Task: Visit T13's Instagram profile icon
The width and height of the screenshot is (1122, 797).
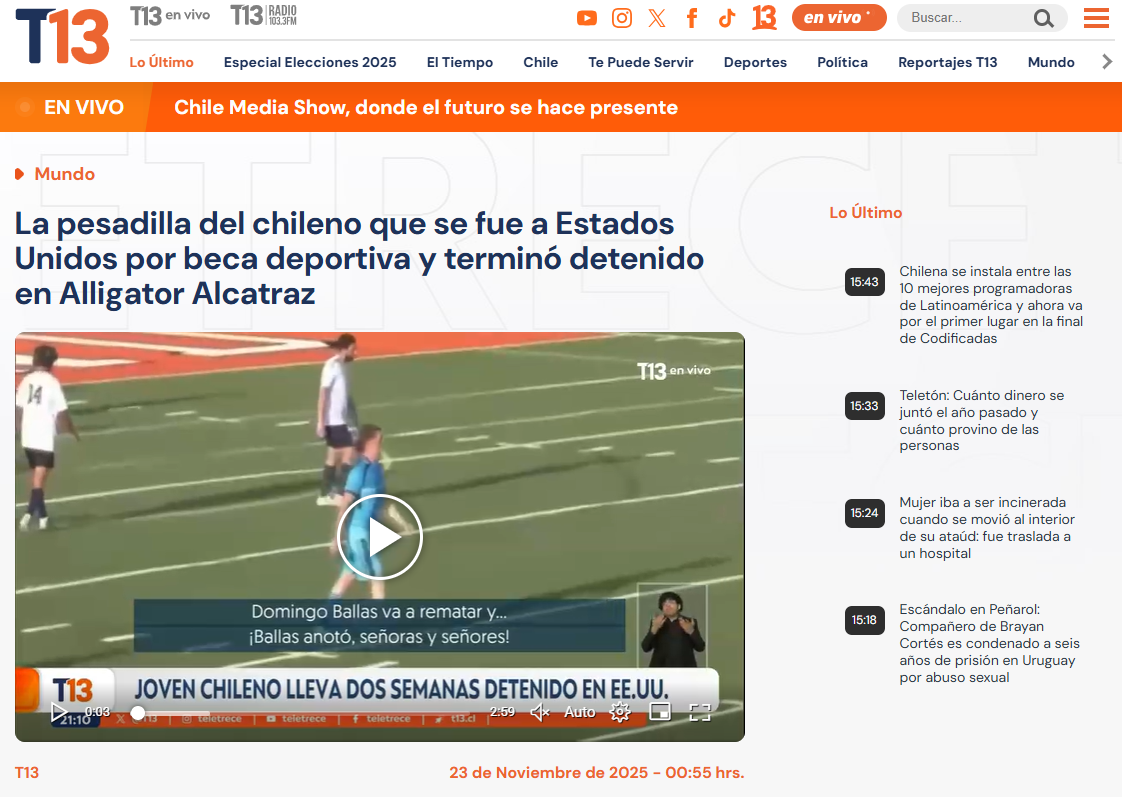Action: pos(622,18)
